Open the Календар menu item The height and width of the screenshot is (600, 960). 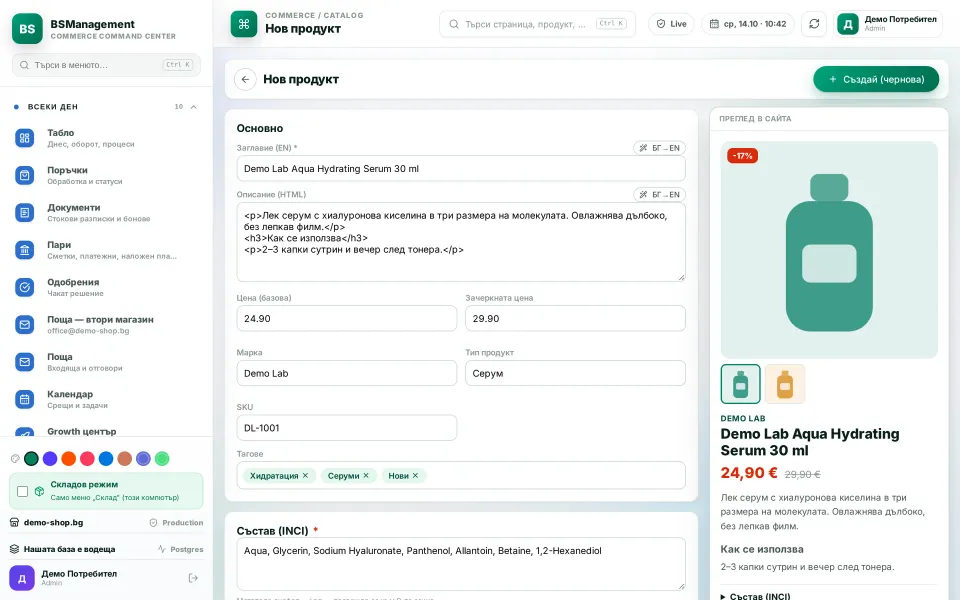(x=107, y=399)
